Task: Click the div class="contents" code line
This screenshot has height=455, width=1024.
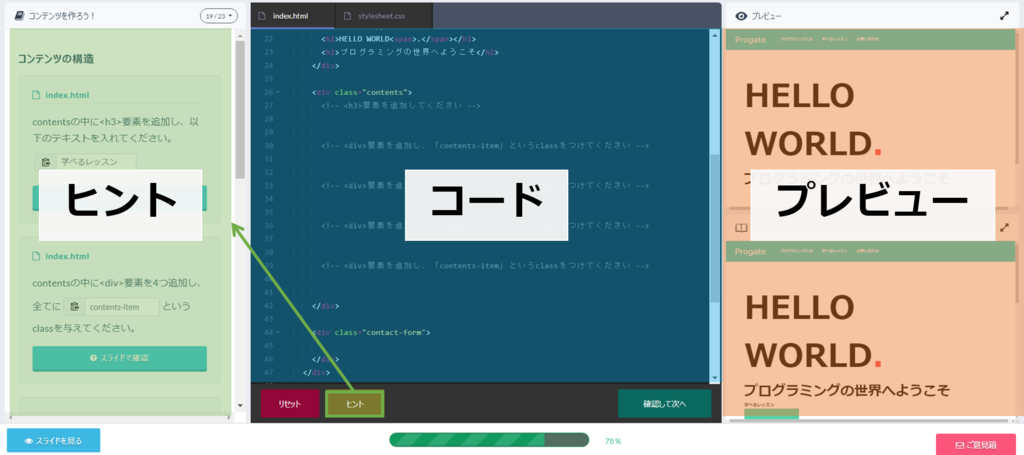Action: [362, 92]
